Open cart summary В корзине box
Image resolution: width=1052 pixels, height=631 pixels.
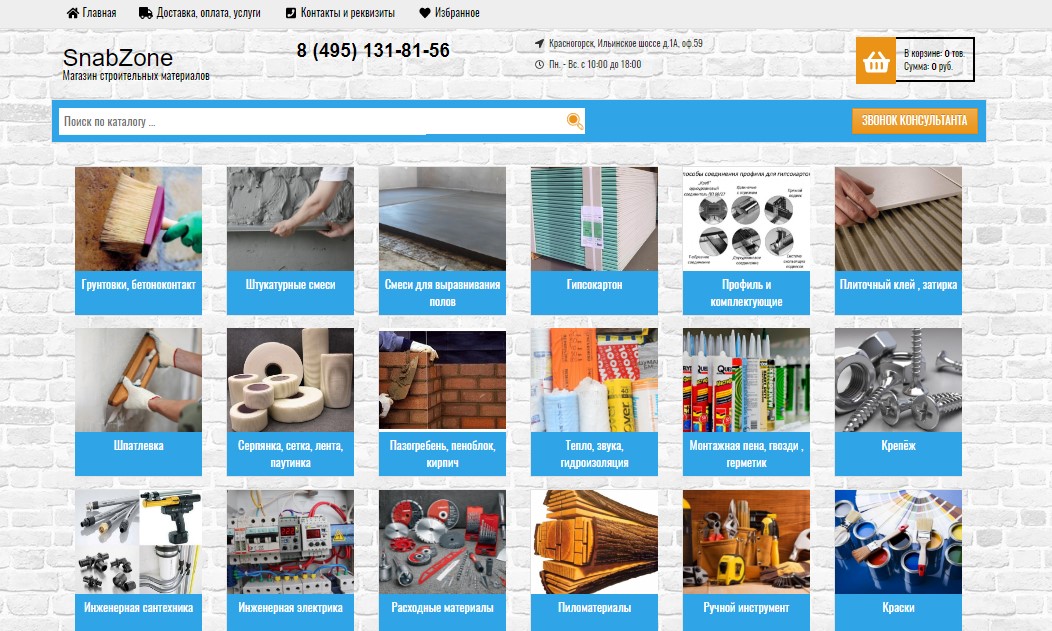(x=935, y=60)
